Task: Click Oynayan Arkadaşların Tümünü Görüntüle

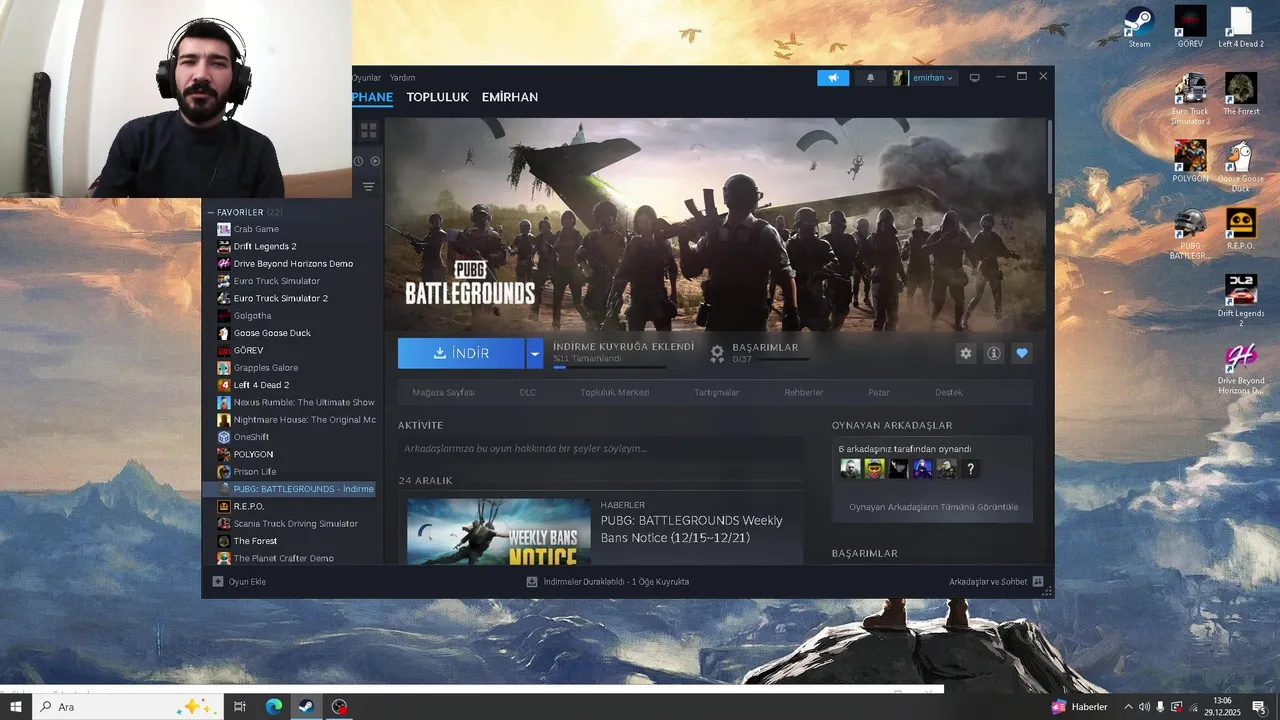Action: point(933,507)
